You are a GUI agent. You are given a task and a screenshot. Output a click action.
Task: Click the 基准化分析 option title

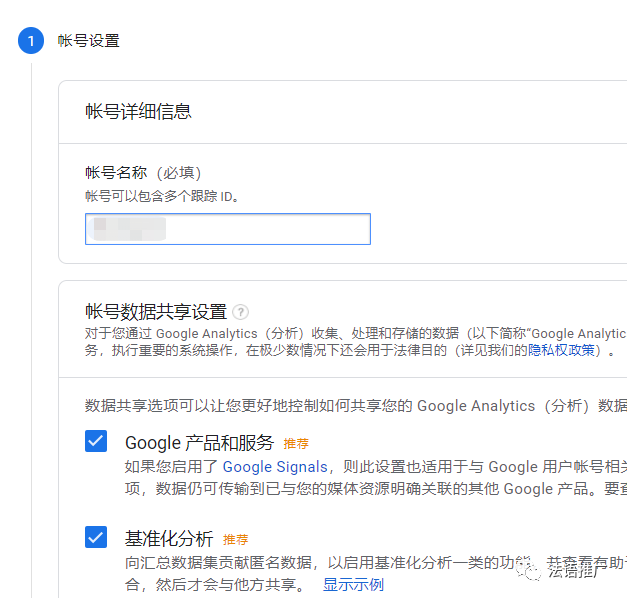(169, 539)
